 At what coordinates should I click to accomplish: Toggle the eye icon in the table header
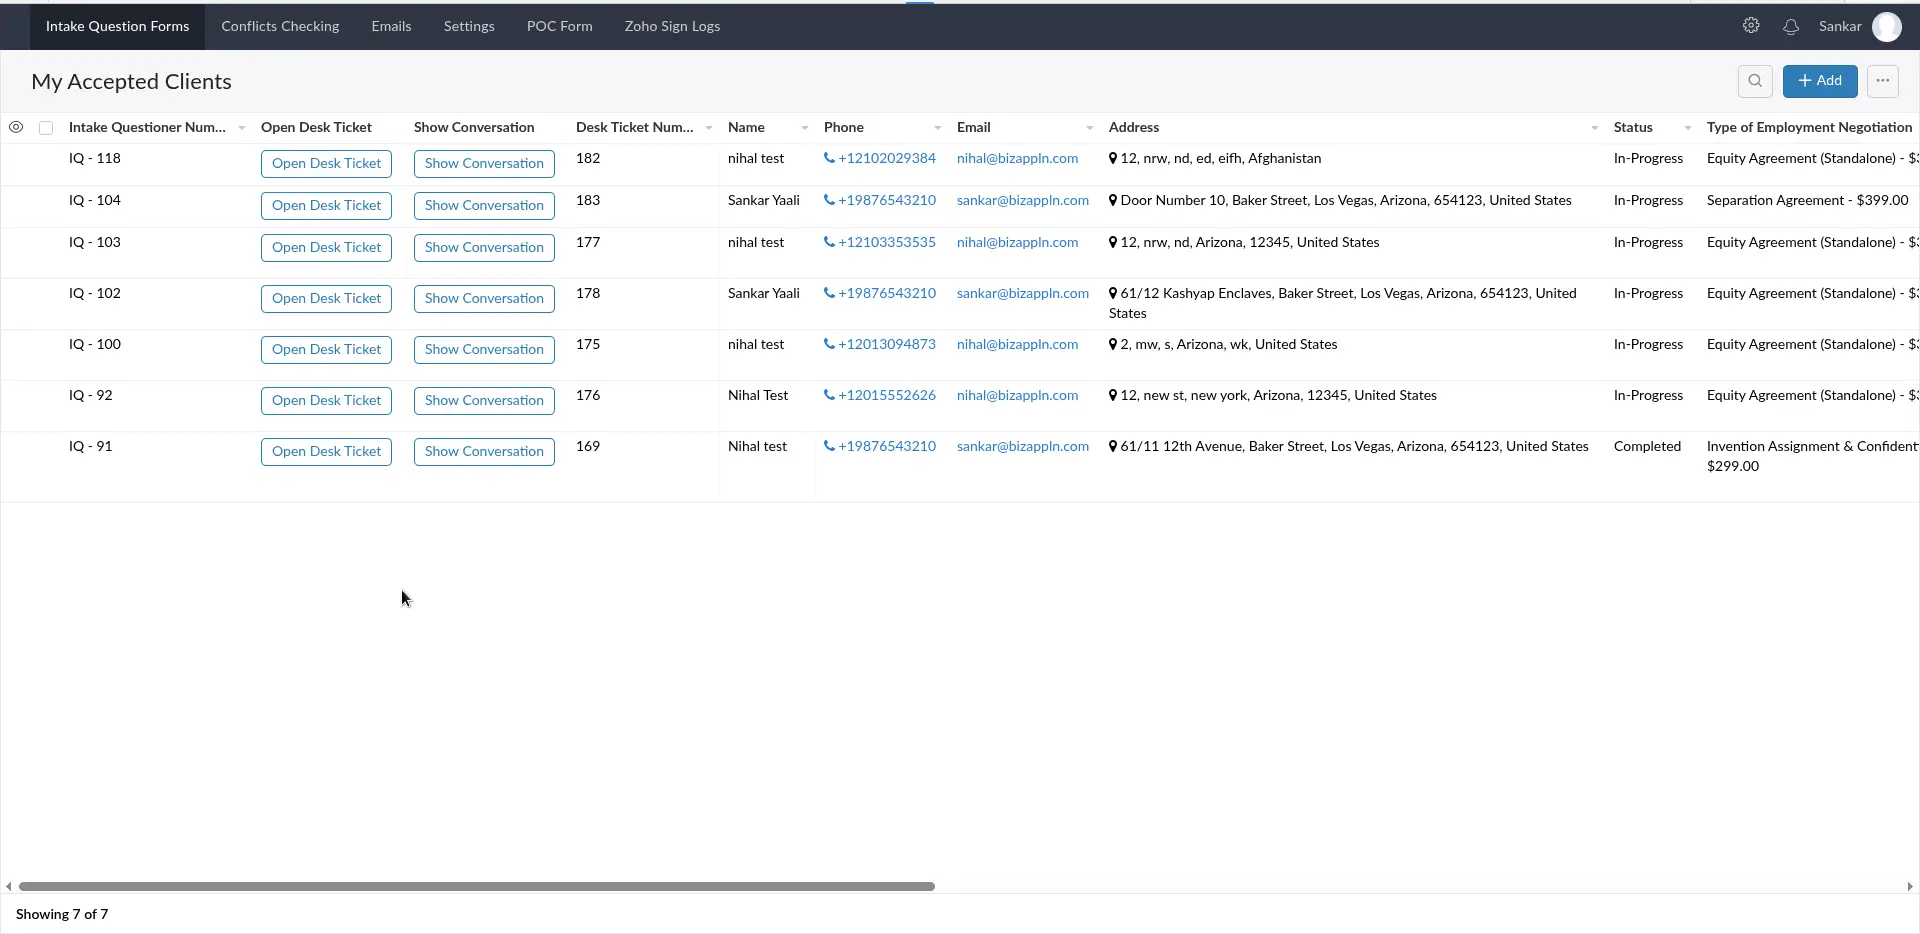coord(16,127)
